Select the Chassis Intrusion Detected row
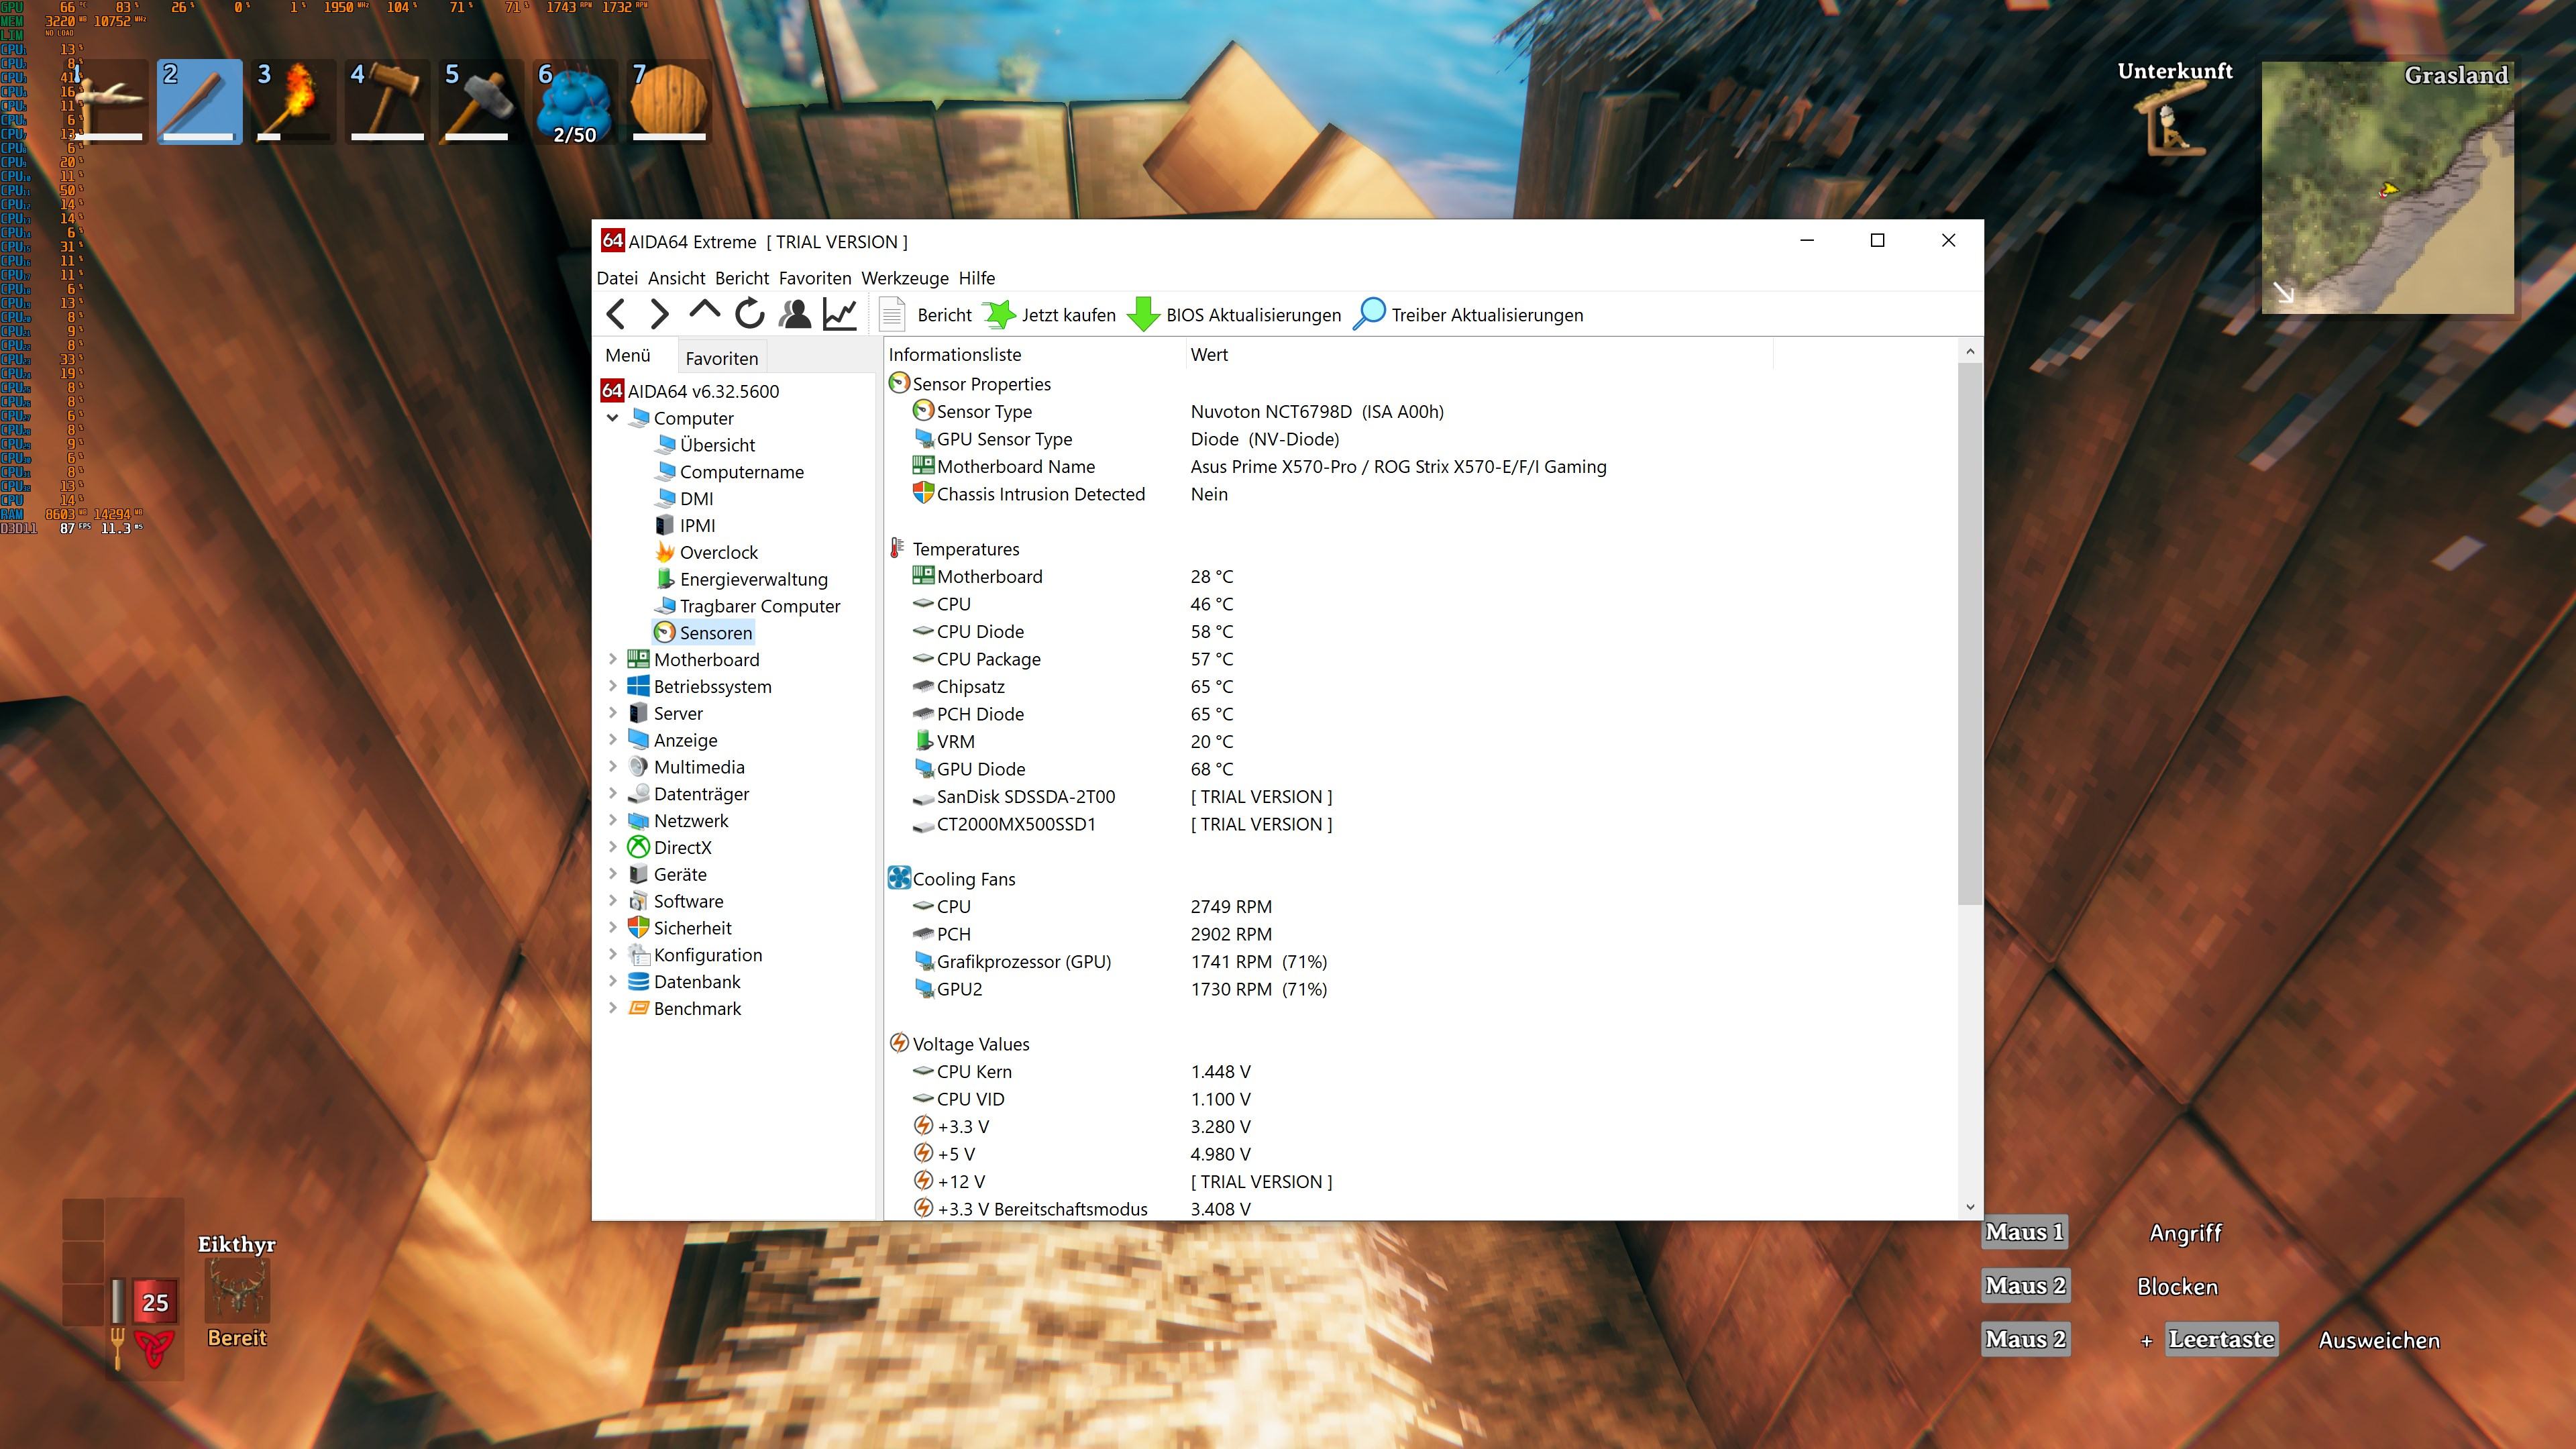This screenshot has height=1449, width=2576. click(1420, 494)
